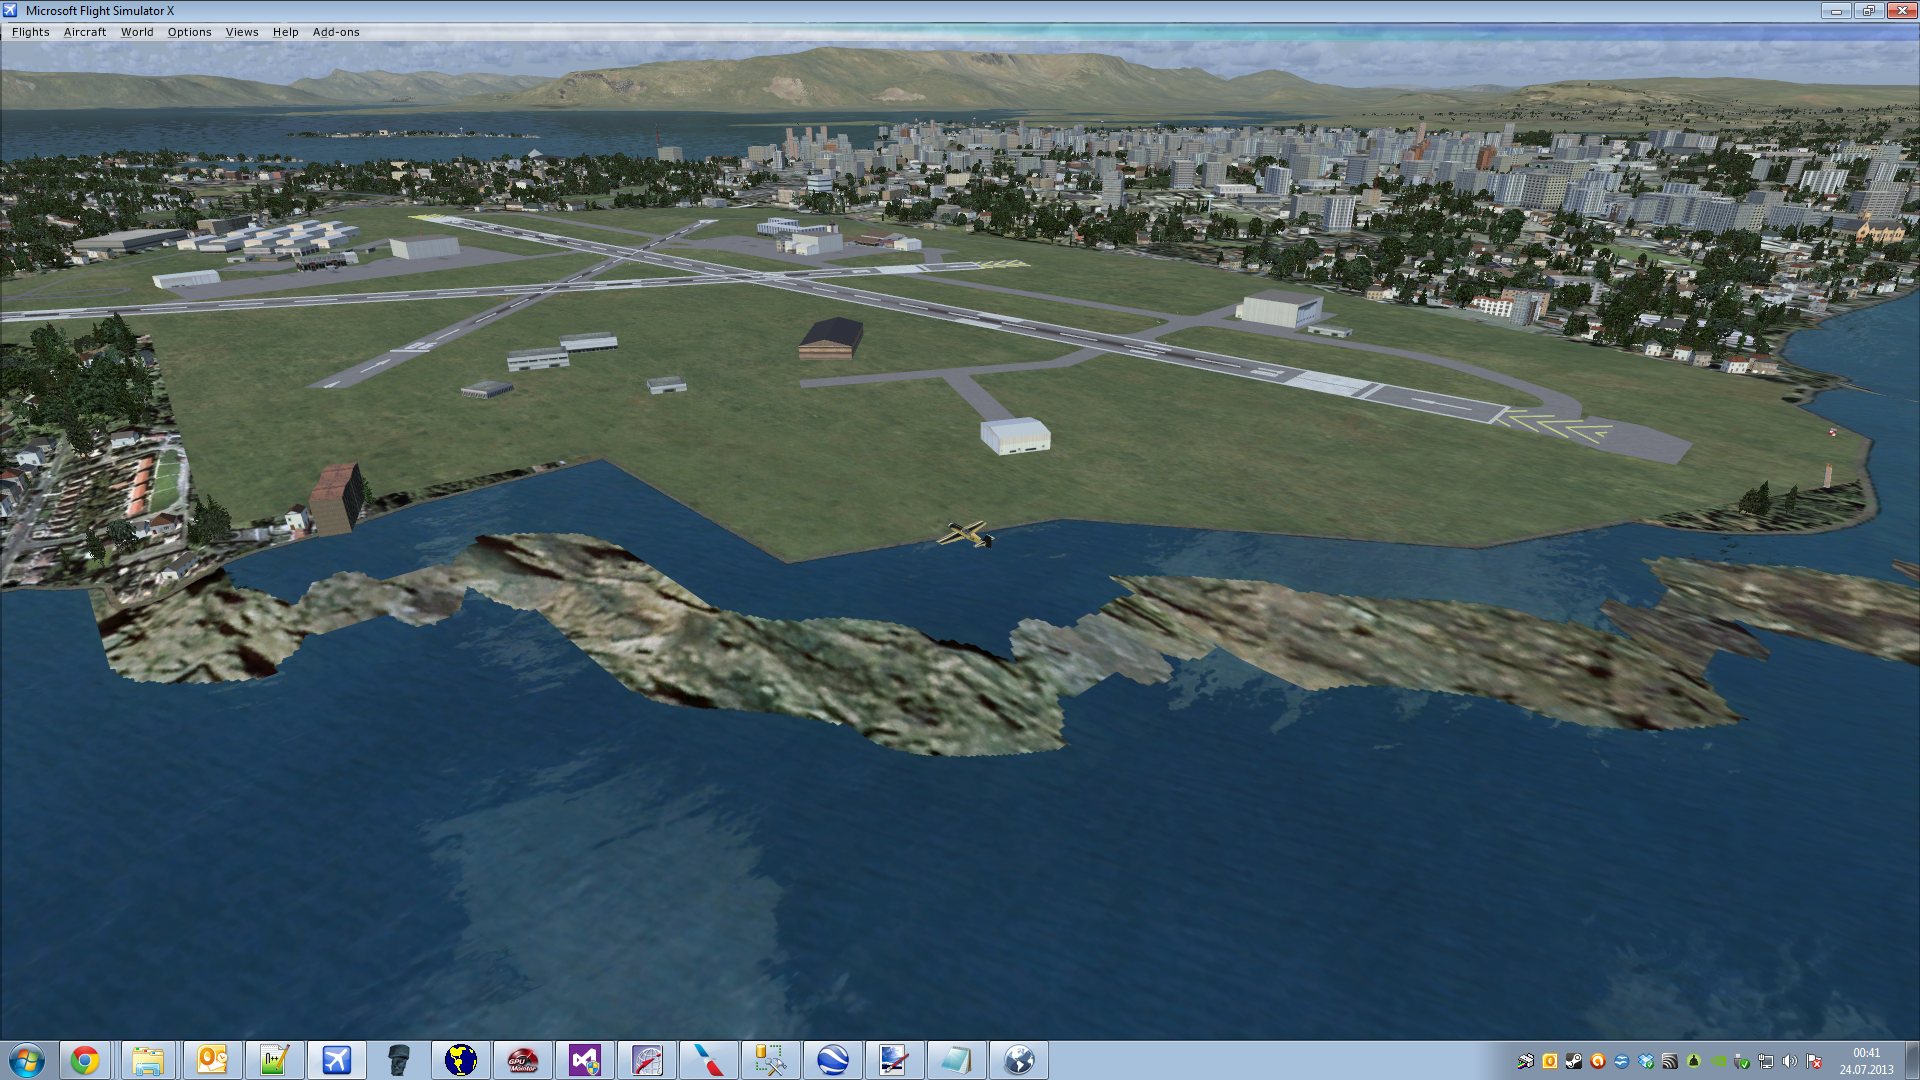Open the Help menu
Screen dimensions: 1920x1080
286,32
